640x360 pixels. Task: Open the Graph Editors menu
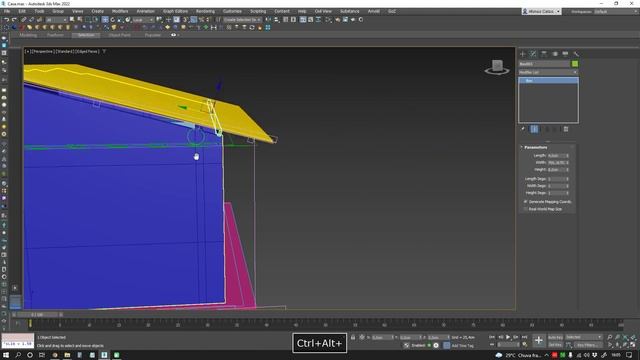(176, 11)
